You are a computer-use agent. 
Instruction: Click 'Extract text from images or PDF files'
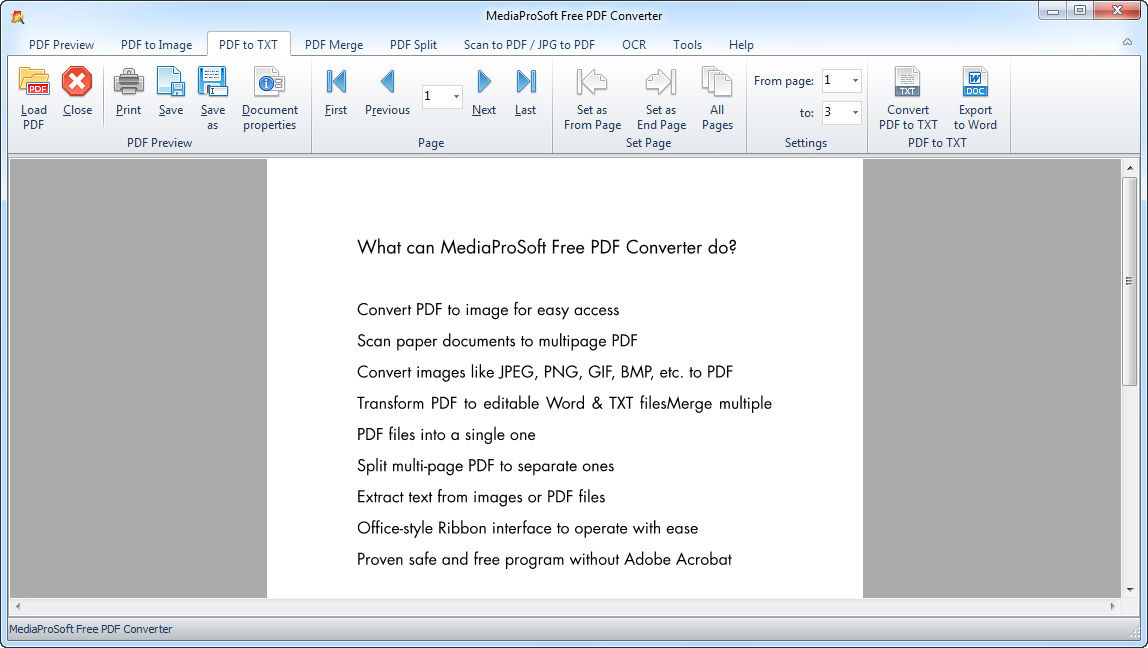[481, 497]
